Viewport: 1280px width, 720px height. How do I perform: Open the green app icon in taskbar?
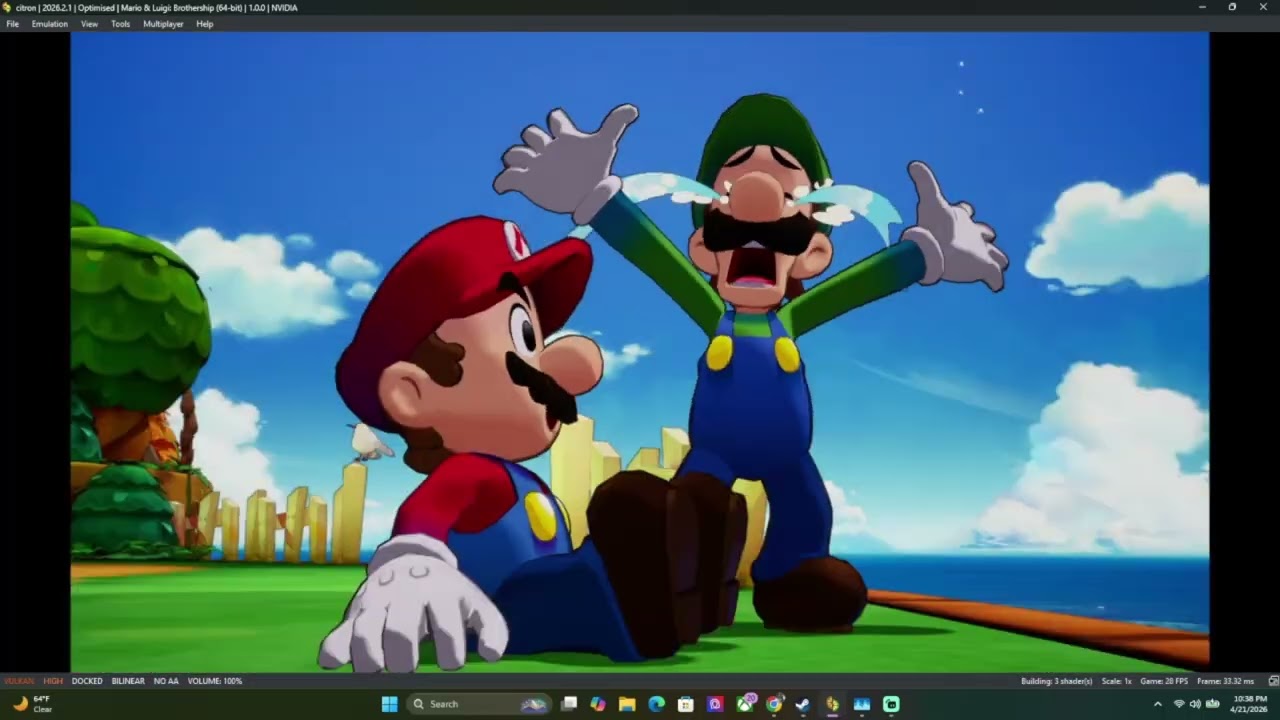[x=891, y=704]
